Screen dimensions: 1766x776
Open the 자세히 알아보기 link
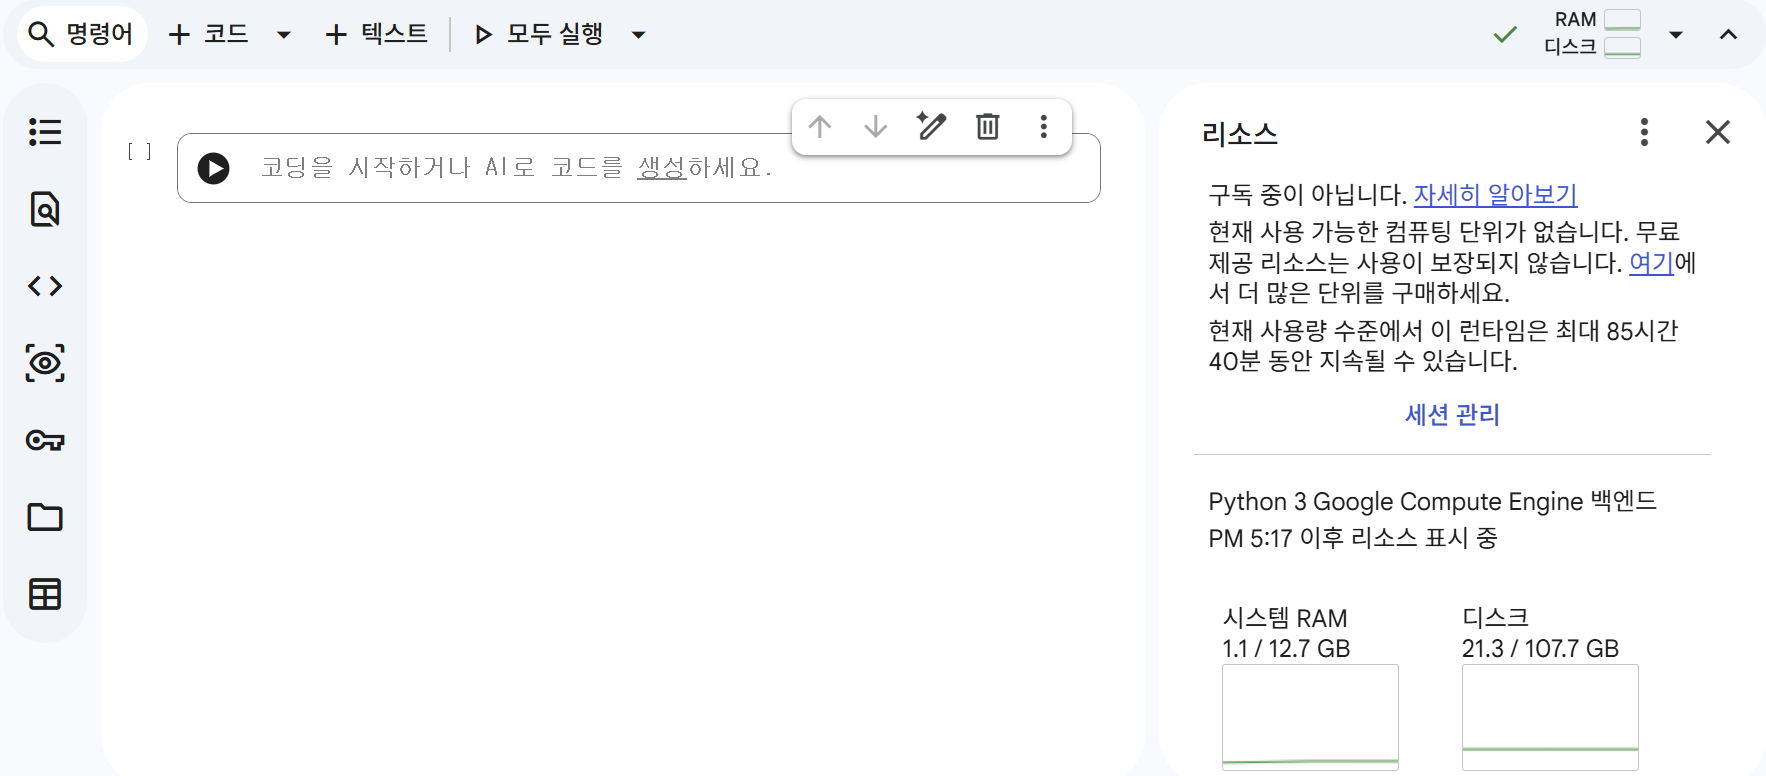[1495, 194]
